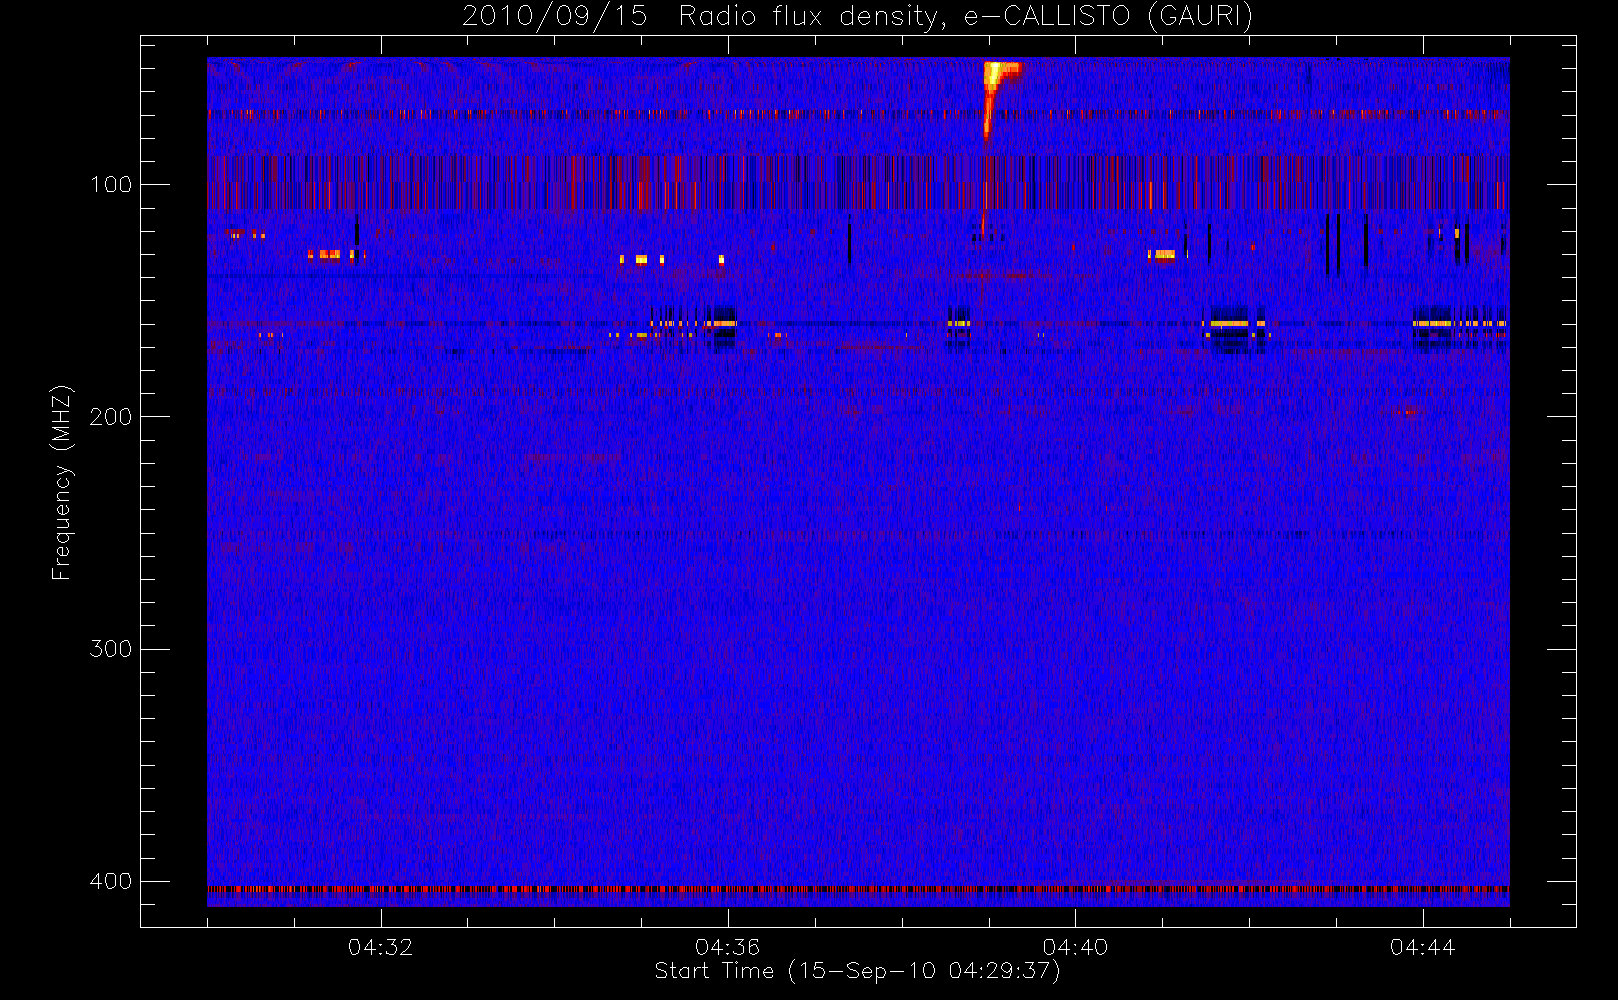Click the red striped band around 100 MHz
The image size is (1618, 1000).
click(858, 182)
